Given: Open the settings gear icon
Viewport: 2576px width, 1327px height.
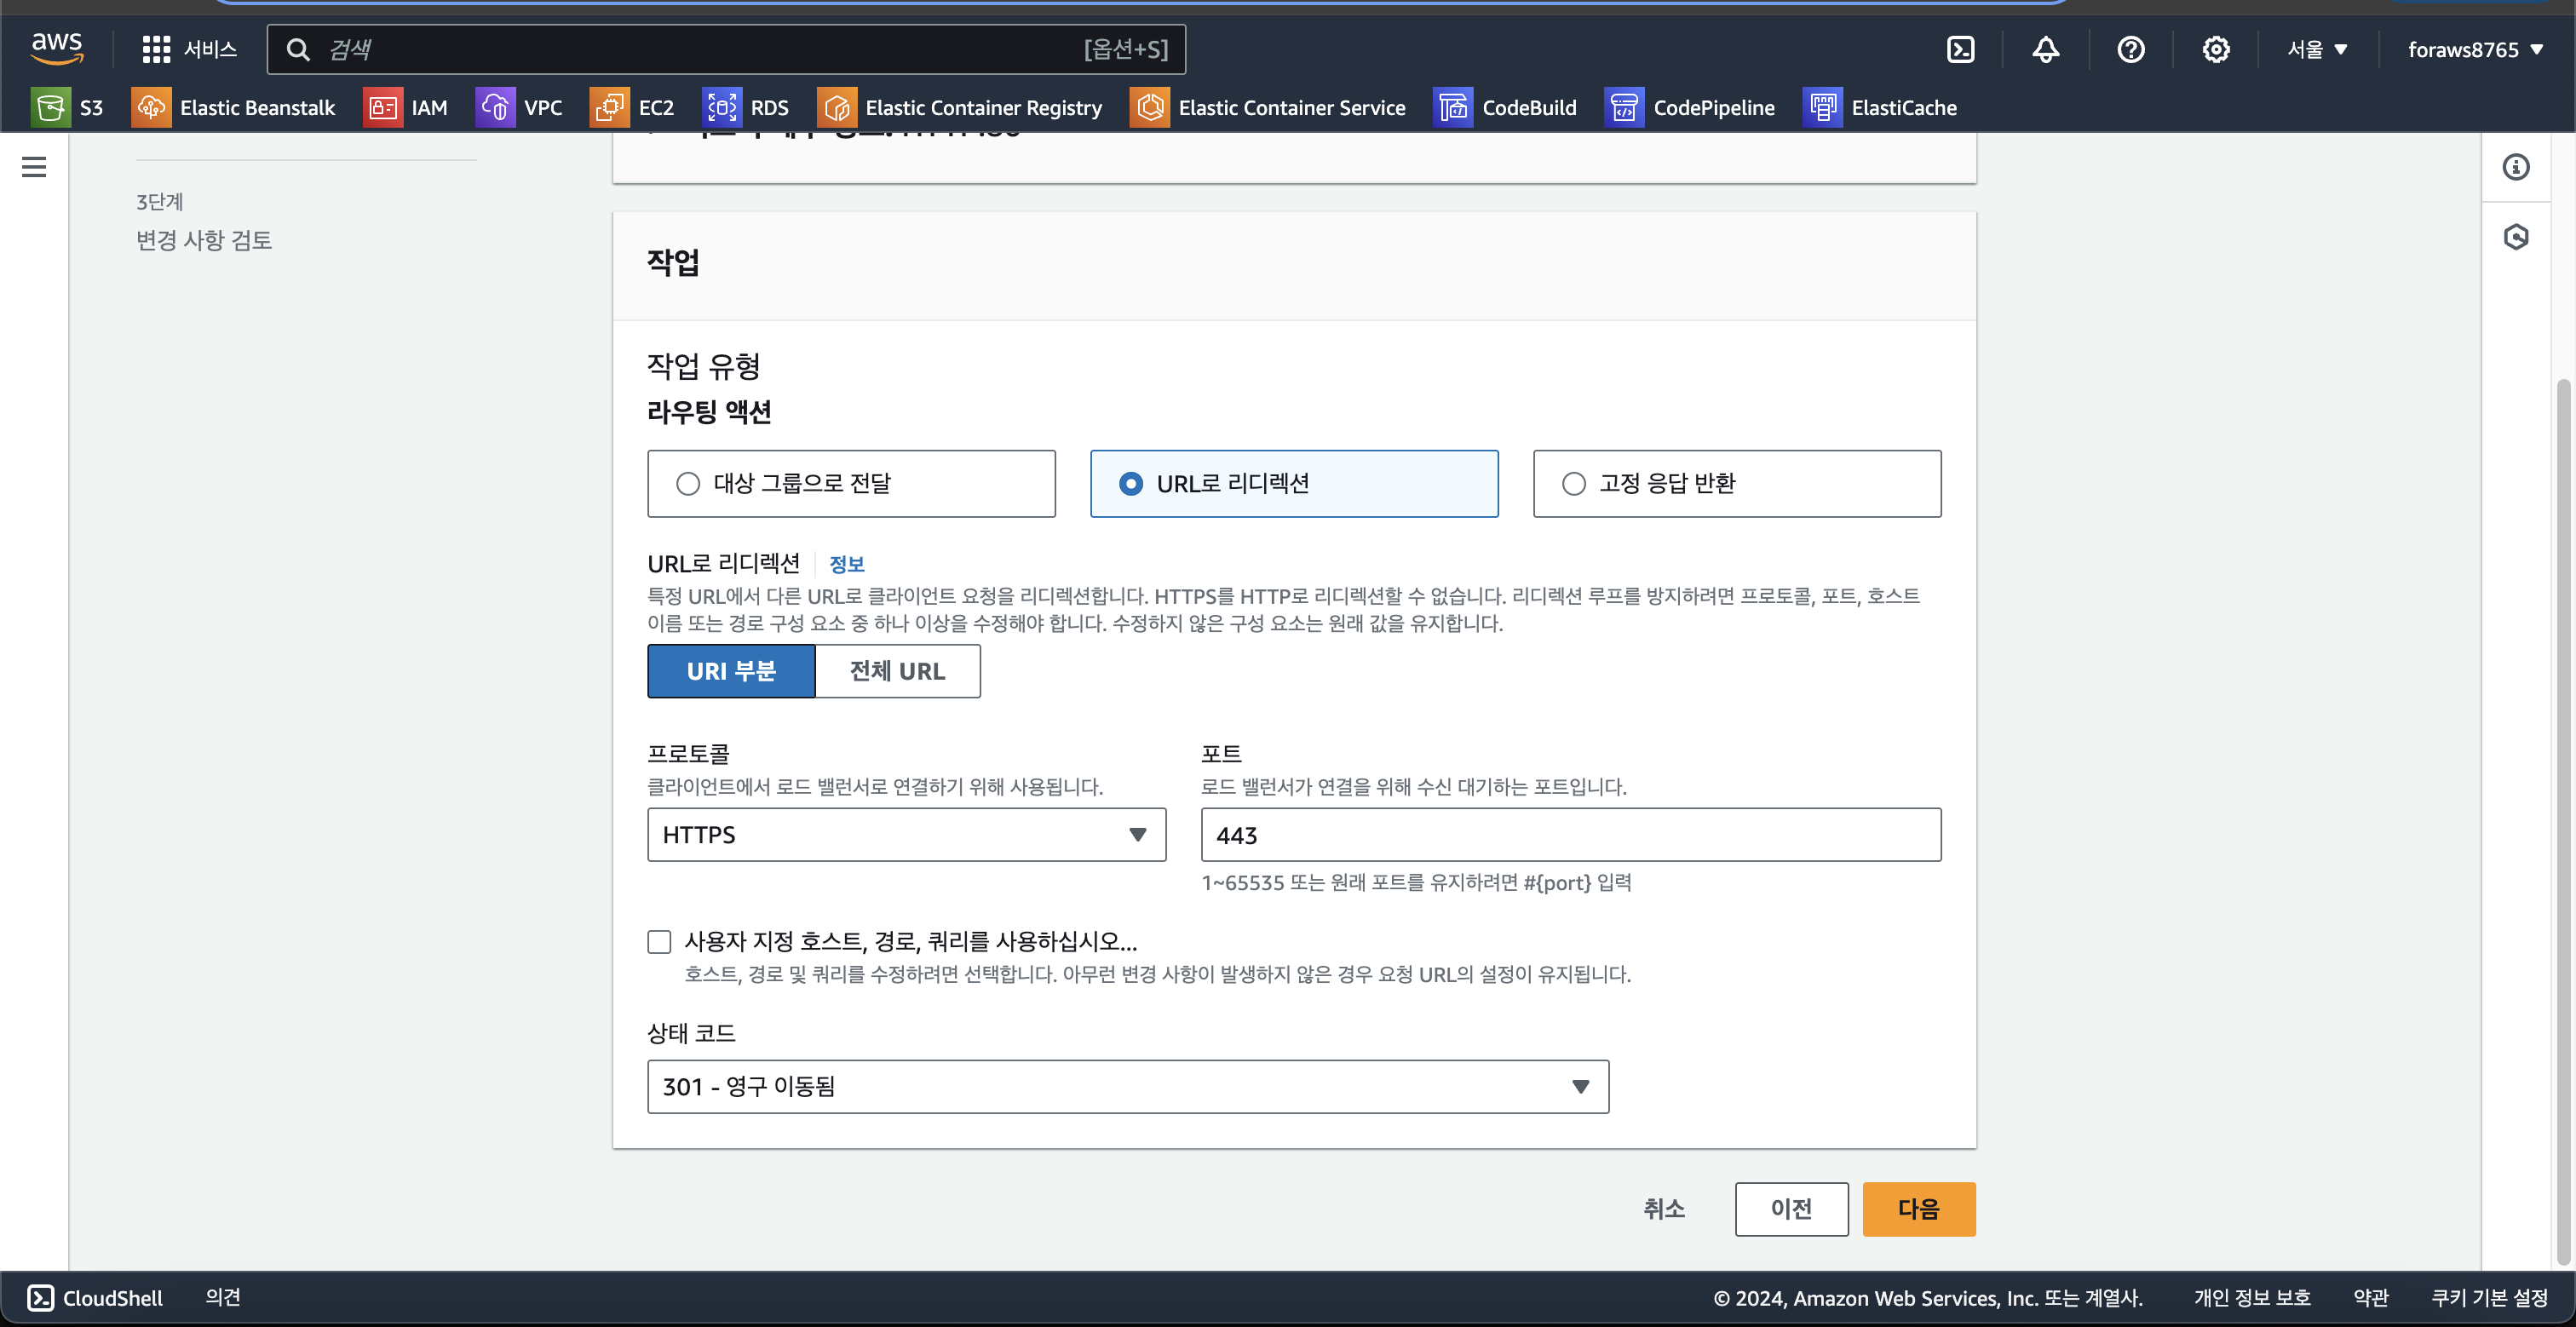Looking at the screenshot, I should [x=2215, y=49].
